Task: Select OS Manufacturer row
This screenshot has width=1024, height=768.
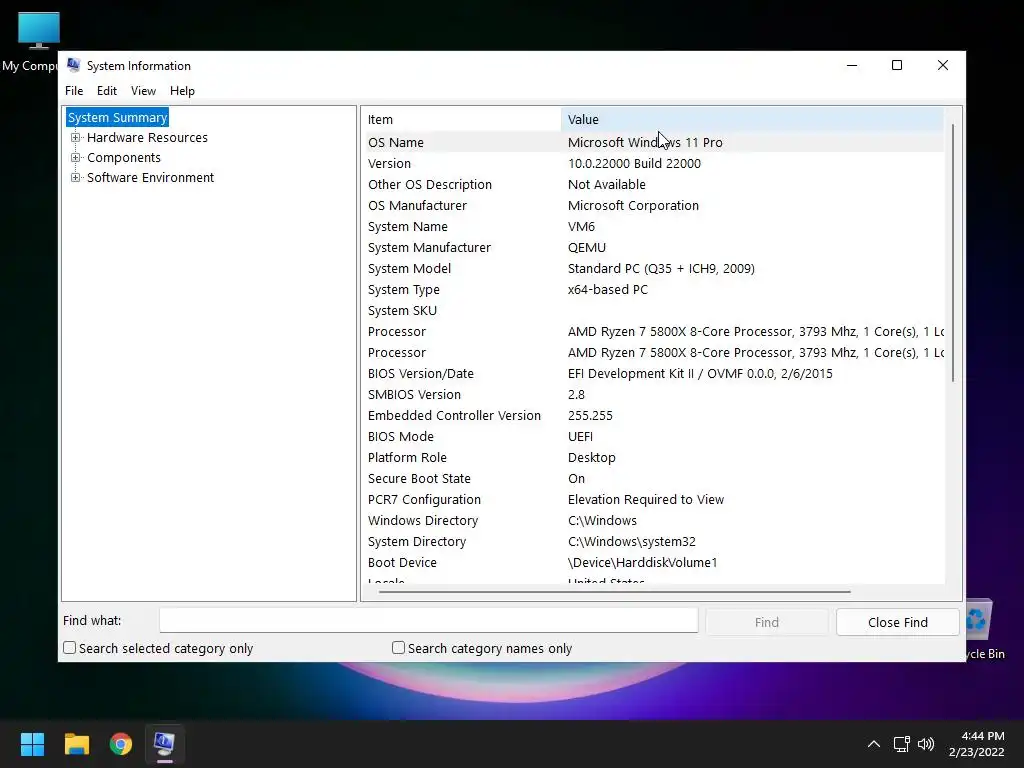Action: point(654,205)
